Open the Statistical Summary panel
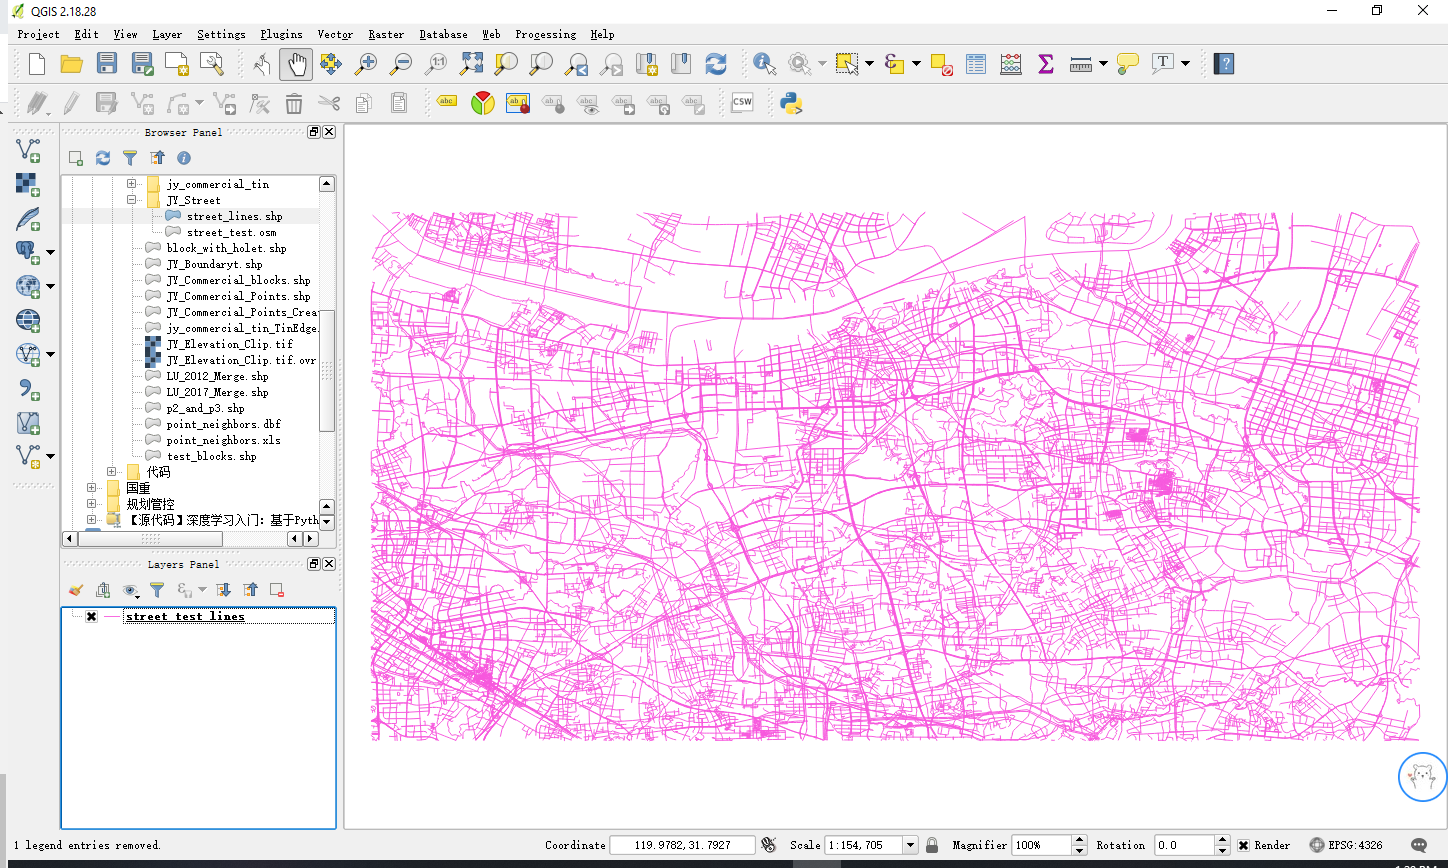Viewport: 1448px width, 868px height. click(x=1045, y=63)
